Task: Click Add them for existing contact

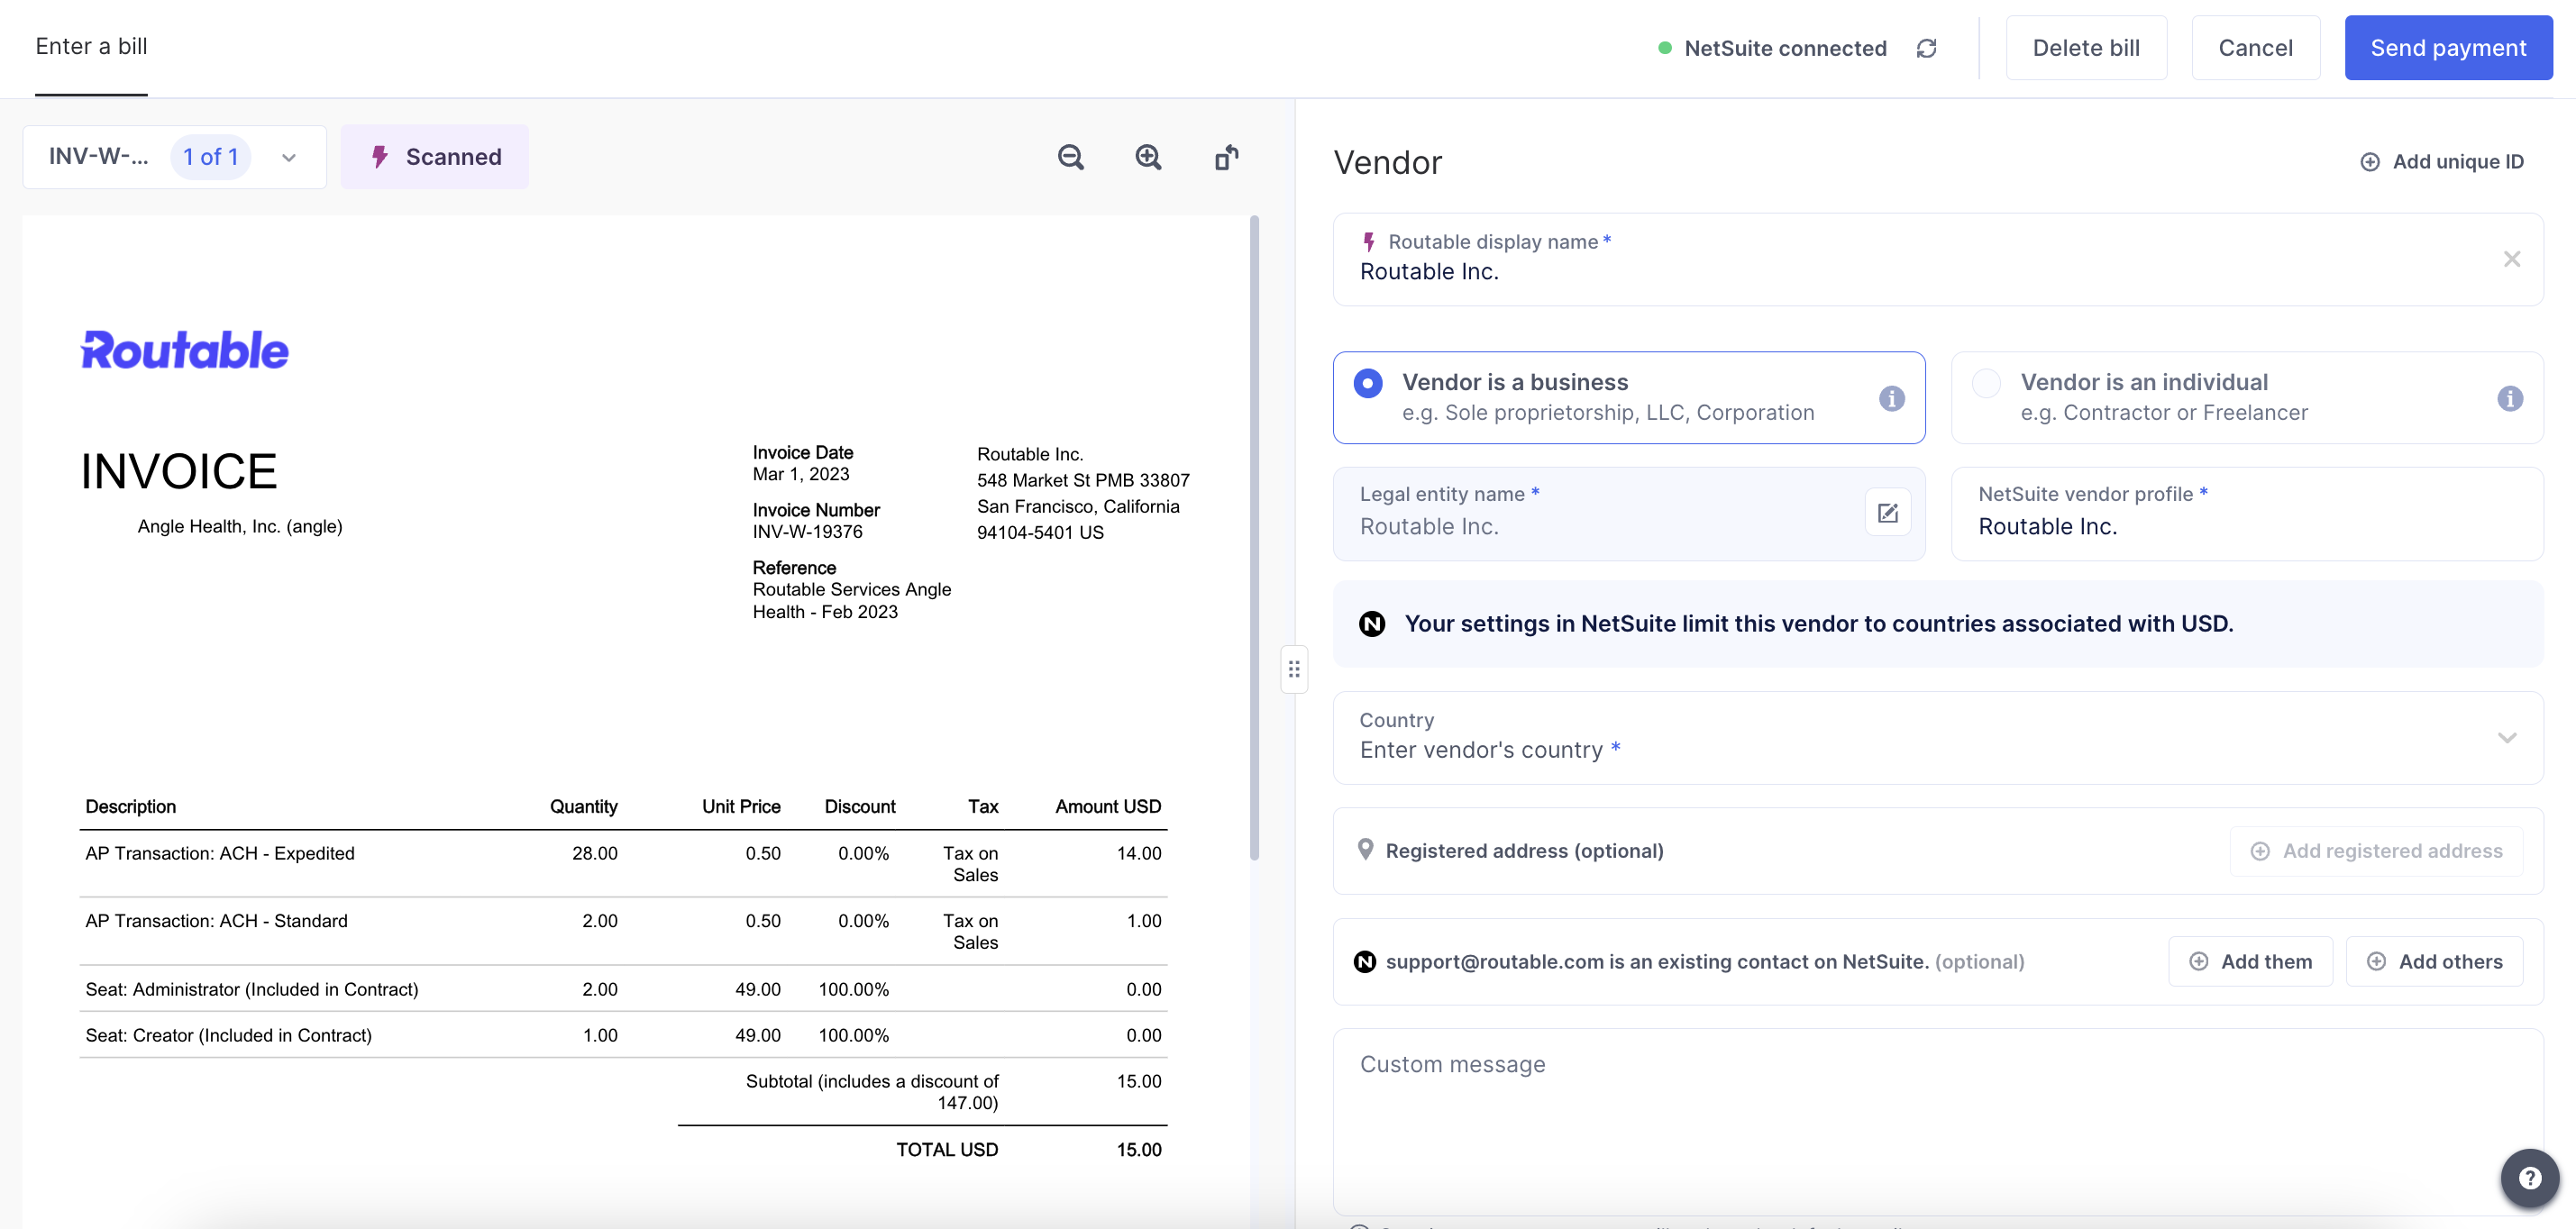Action: click(x=2249, y=961)
